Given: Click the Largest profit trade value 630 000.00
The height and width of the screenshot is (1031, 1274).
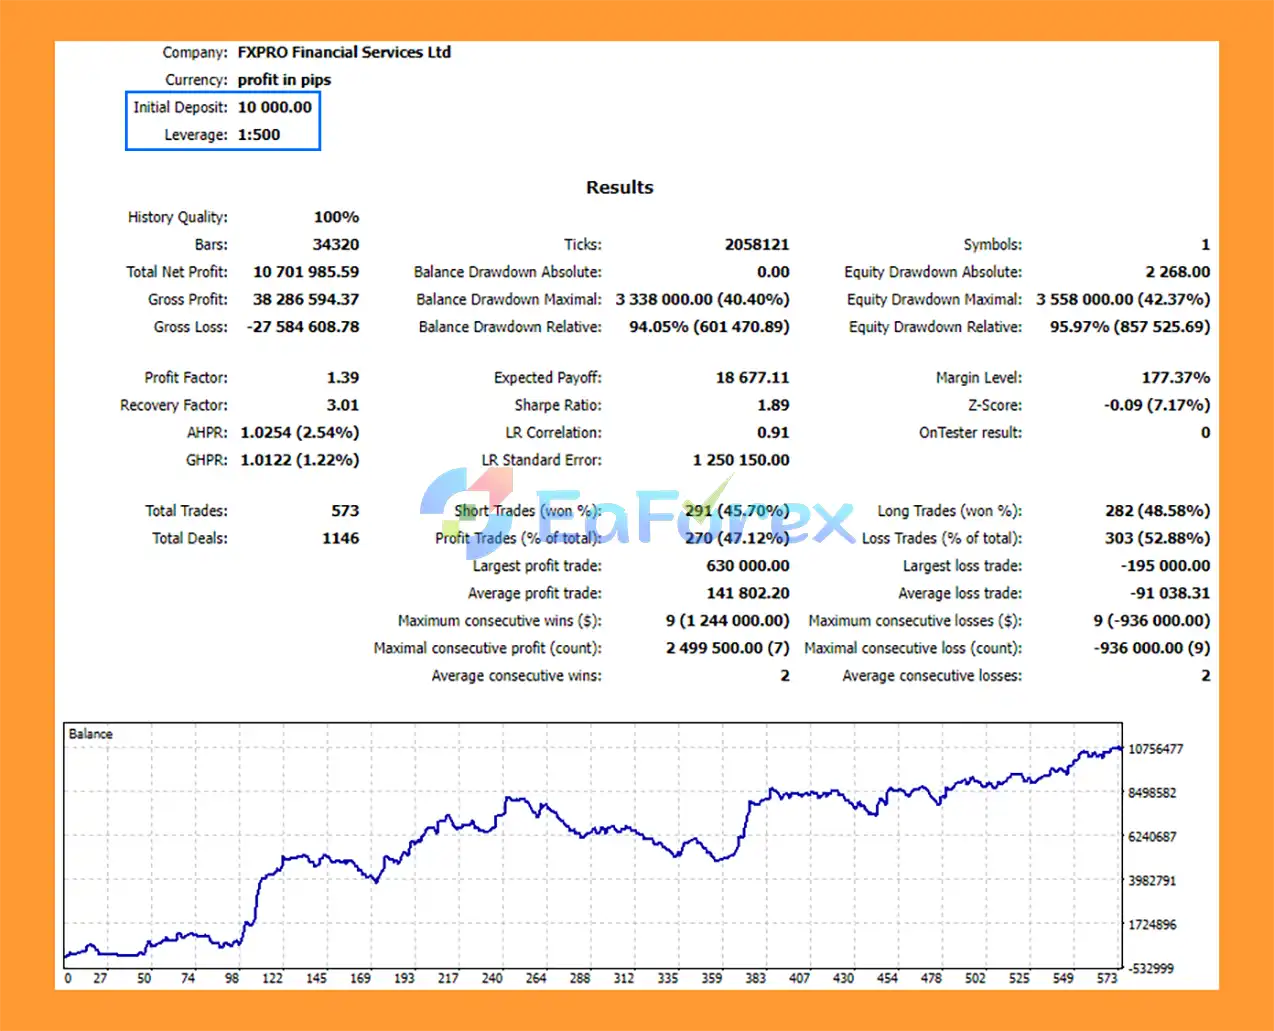Looking at the screenshot, I should click(748, 566).
